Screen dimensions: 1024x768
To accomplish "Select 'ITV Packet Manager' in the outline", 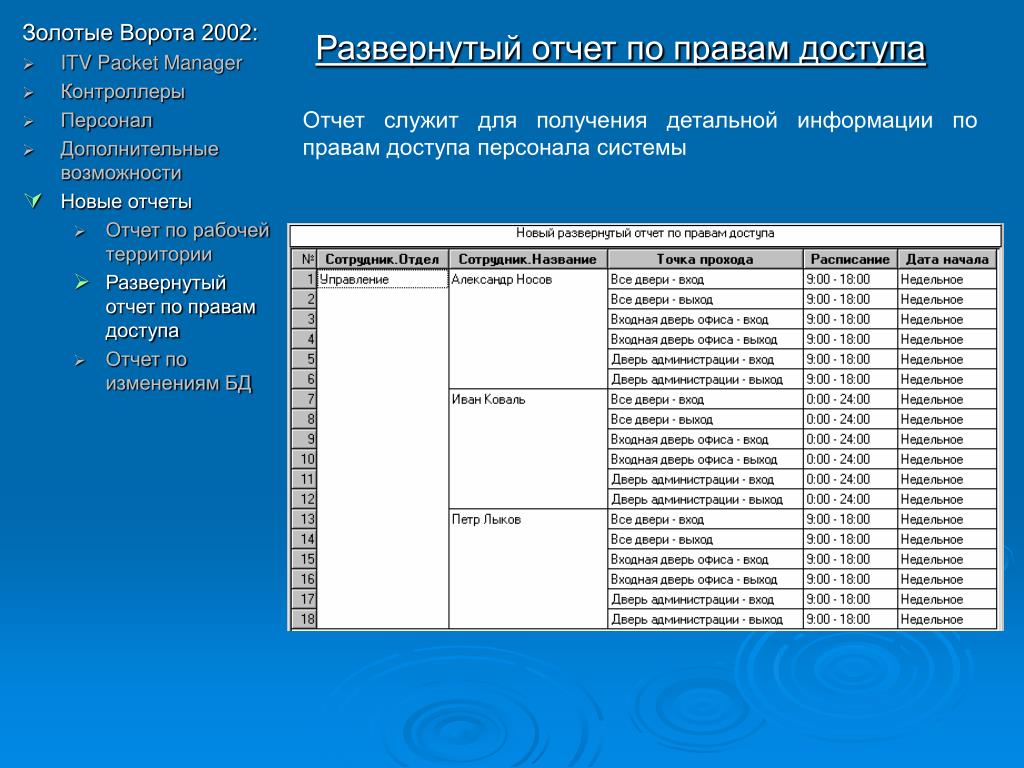I will (x=151, y=63).
